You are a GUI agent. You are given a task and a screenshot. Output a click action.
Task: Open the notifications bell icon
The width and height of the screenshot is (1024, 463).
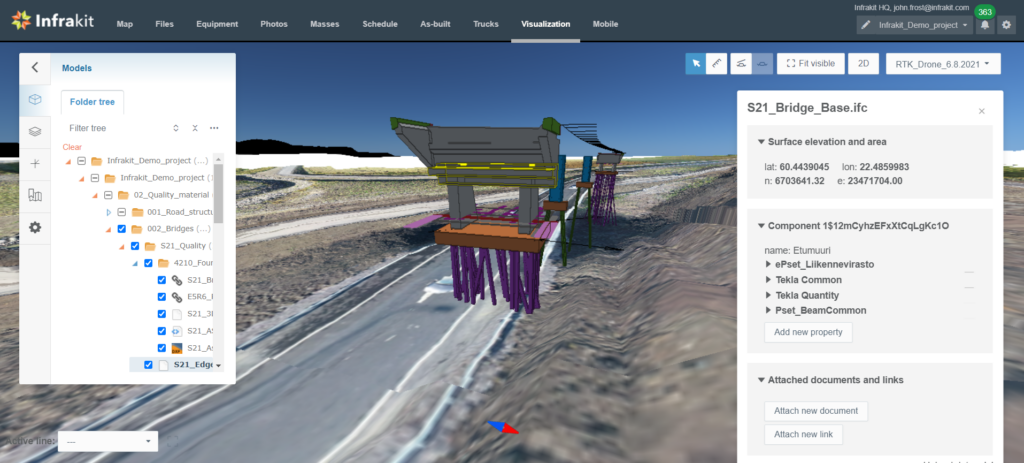985,25
